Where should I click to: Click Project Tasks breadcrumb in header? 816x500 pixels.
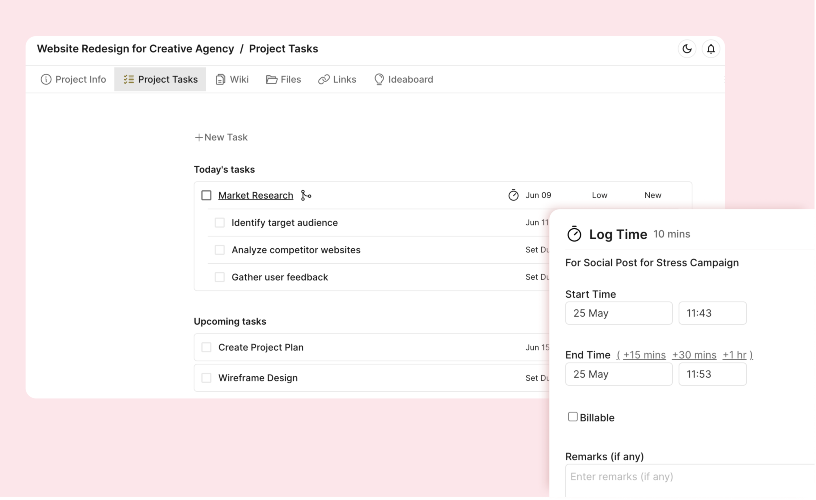click(284, 49)
